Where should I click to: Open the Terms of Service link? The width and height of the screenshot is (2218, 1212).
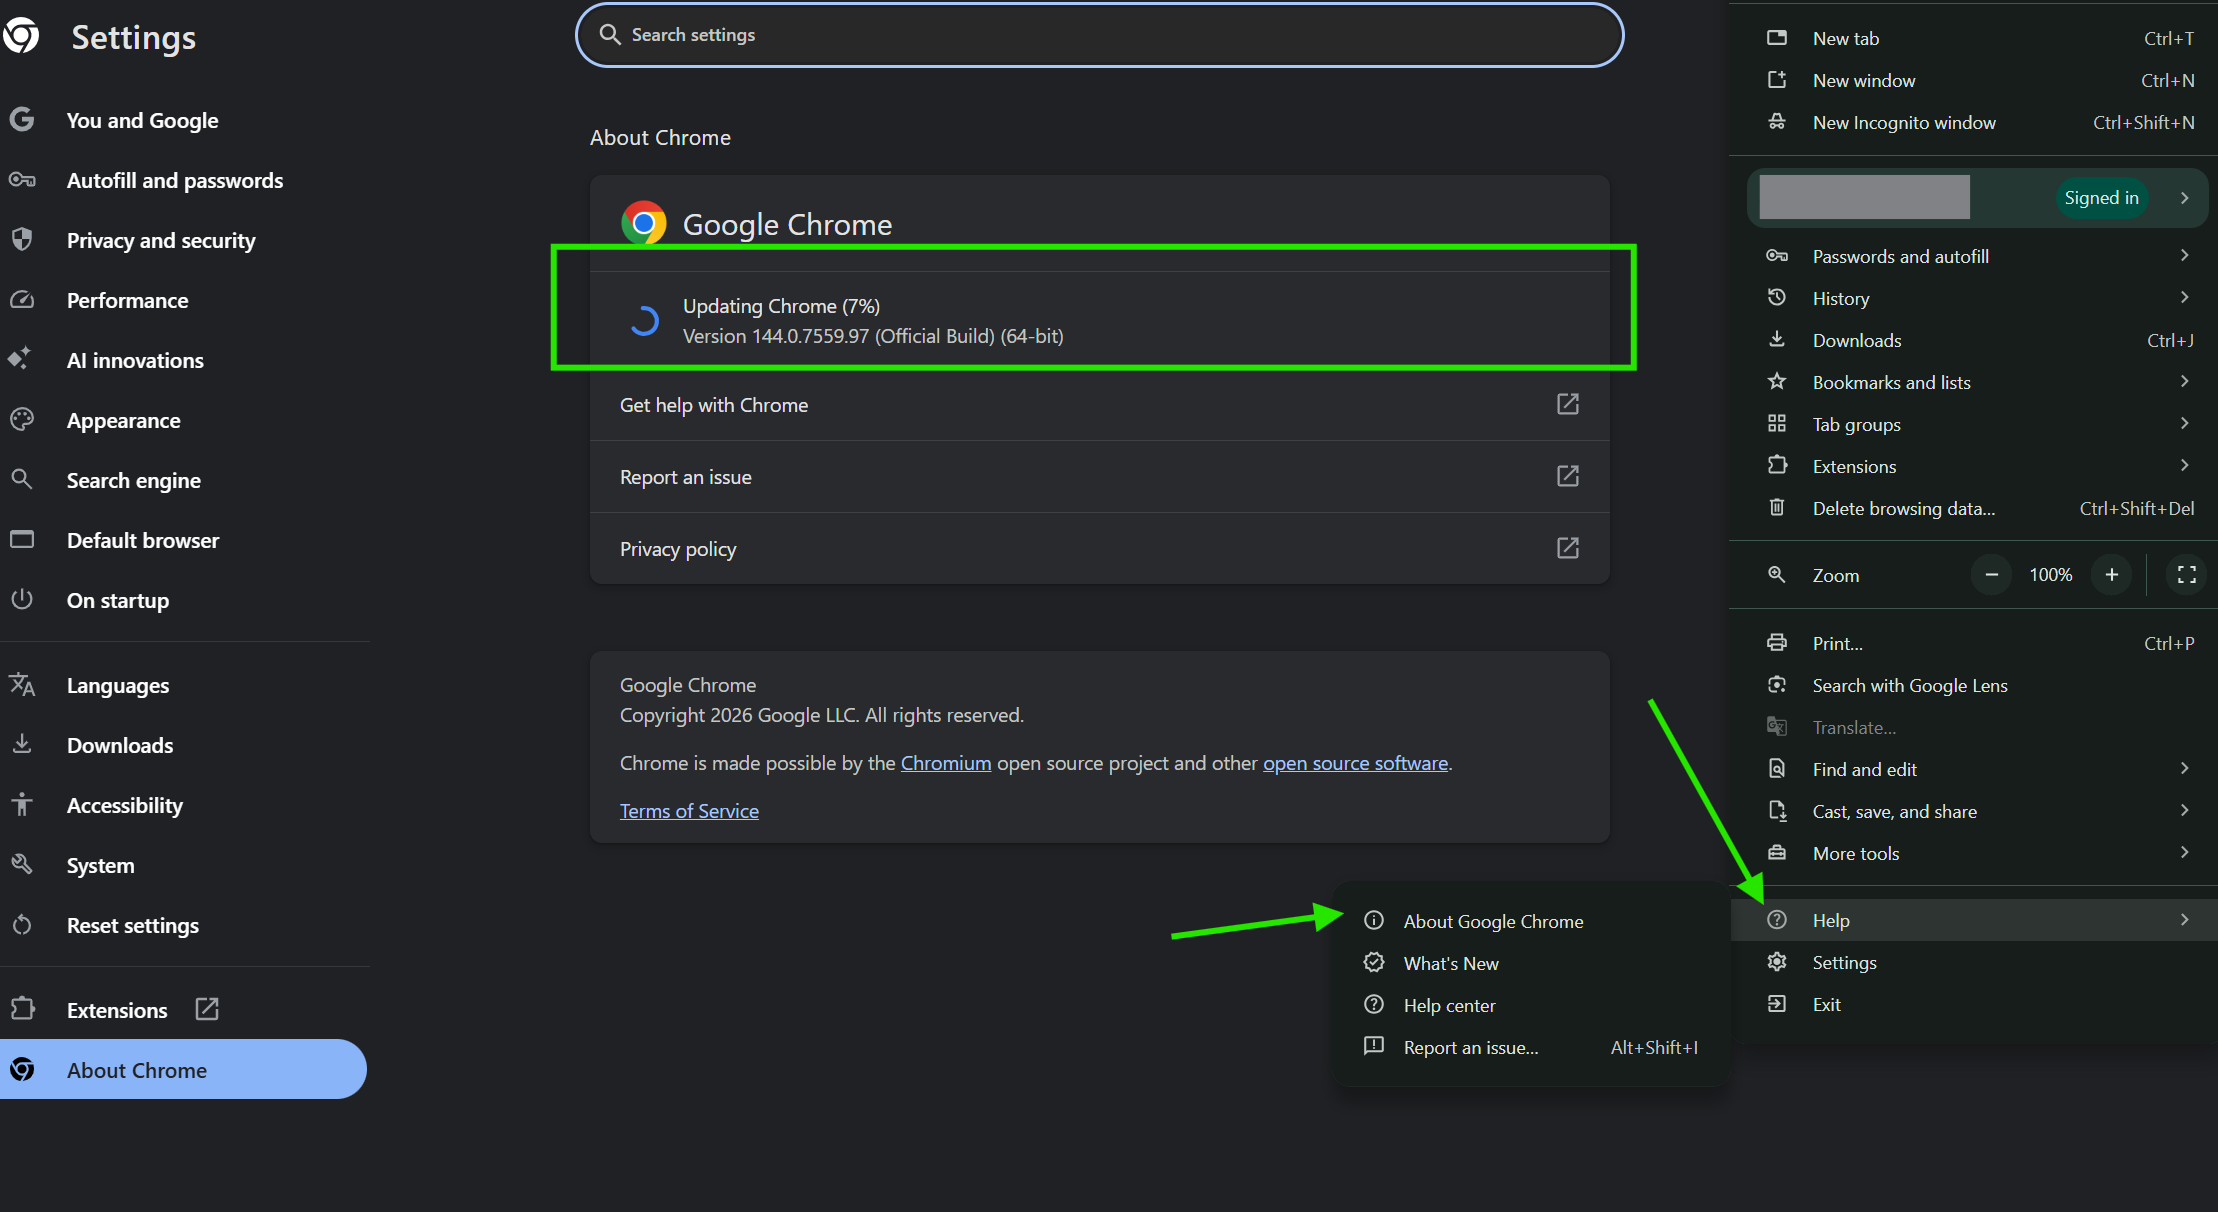(689, 811)
